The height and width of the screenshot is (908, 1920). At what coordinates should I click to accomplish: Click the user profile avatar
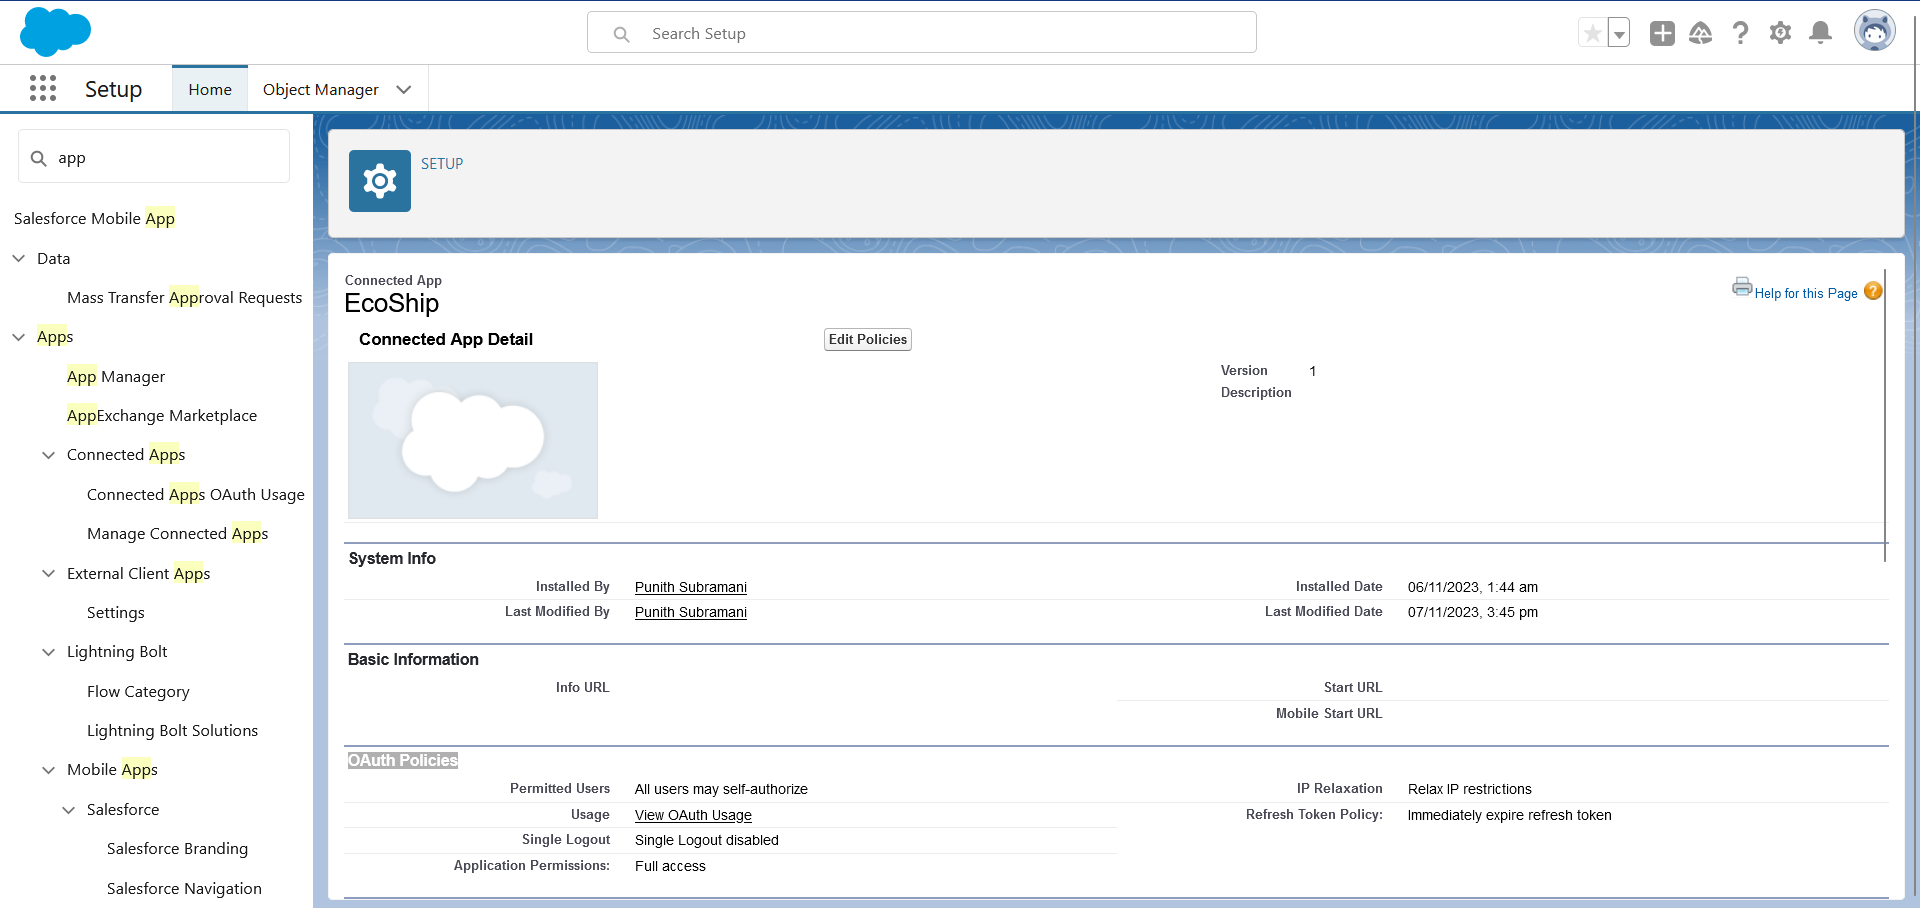1874,32
